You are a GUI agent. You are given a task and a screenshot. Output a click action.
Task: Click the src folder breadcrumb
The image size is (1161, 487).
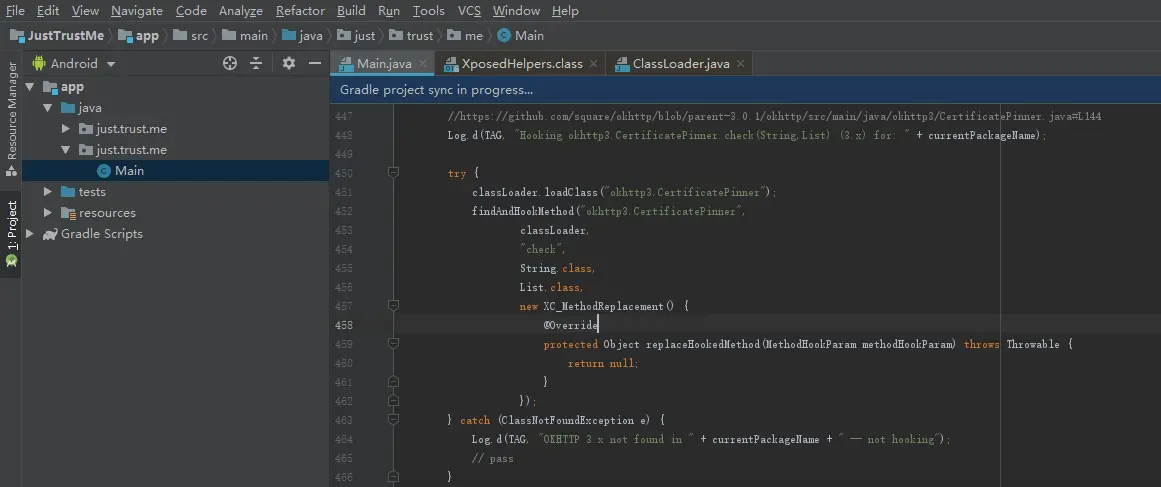191,36
